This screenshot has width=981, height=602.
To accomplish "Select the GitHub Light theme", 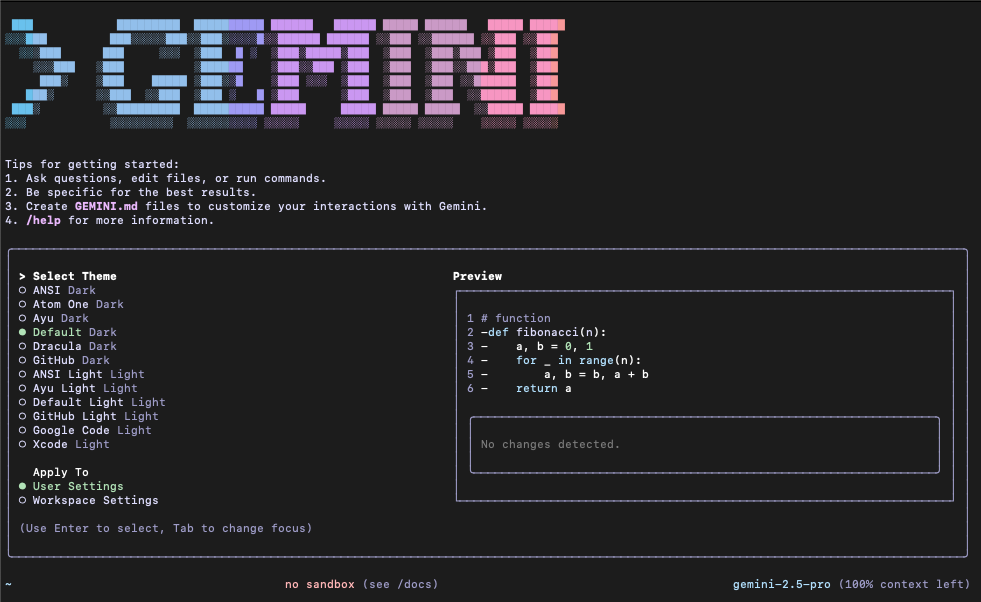I will pos(89,416).
